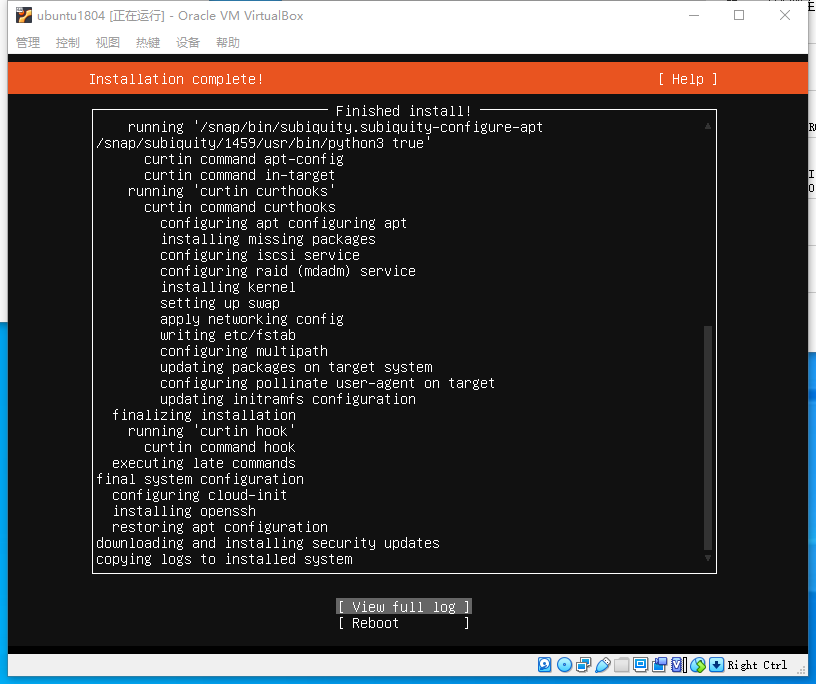
Task: Click the installer log scrollbar down arrow
Action: [x=707, y=559]
